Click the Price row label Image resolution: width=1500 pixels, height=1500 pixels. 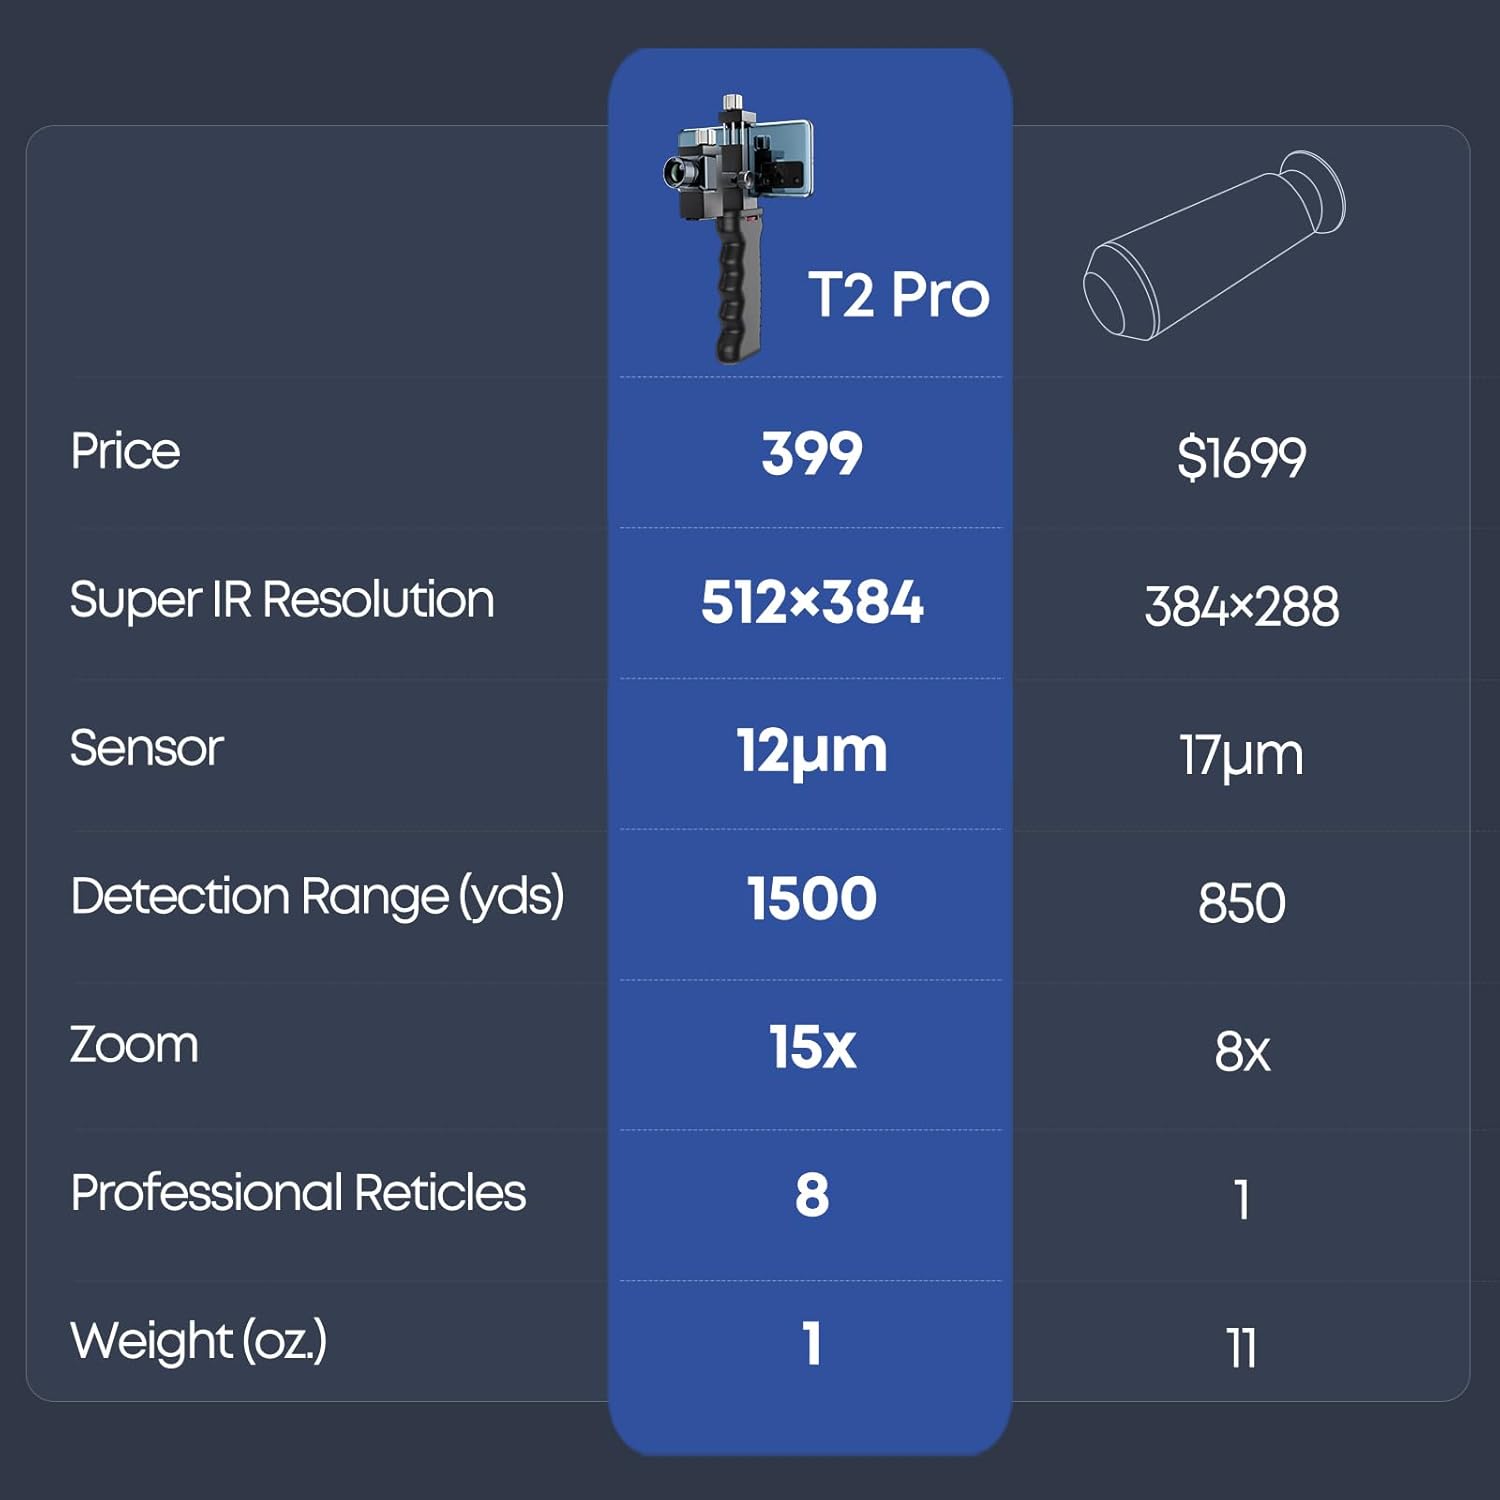pyautogui.click(x=125, y=451)
